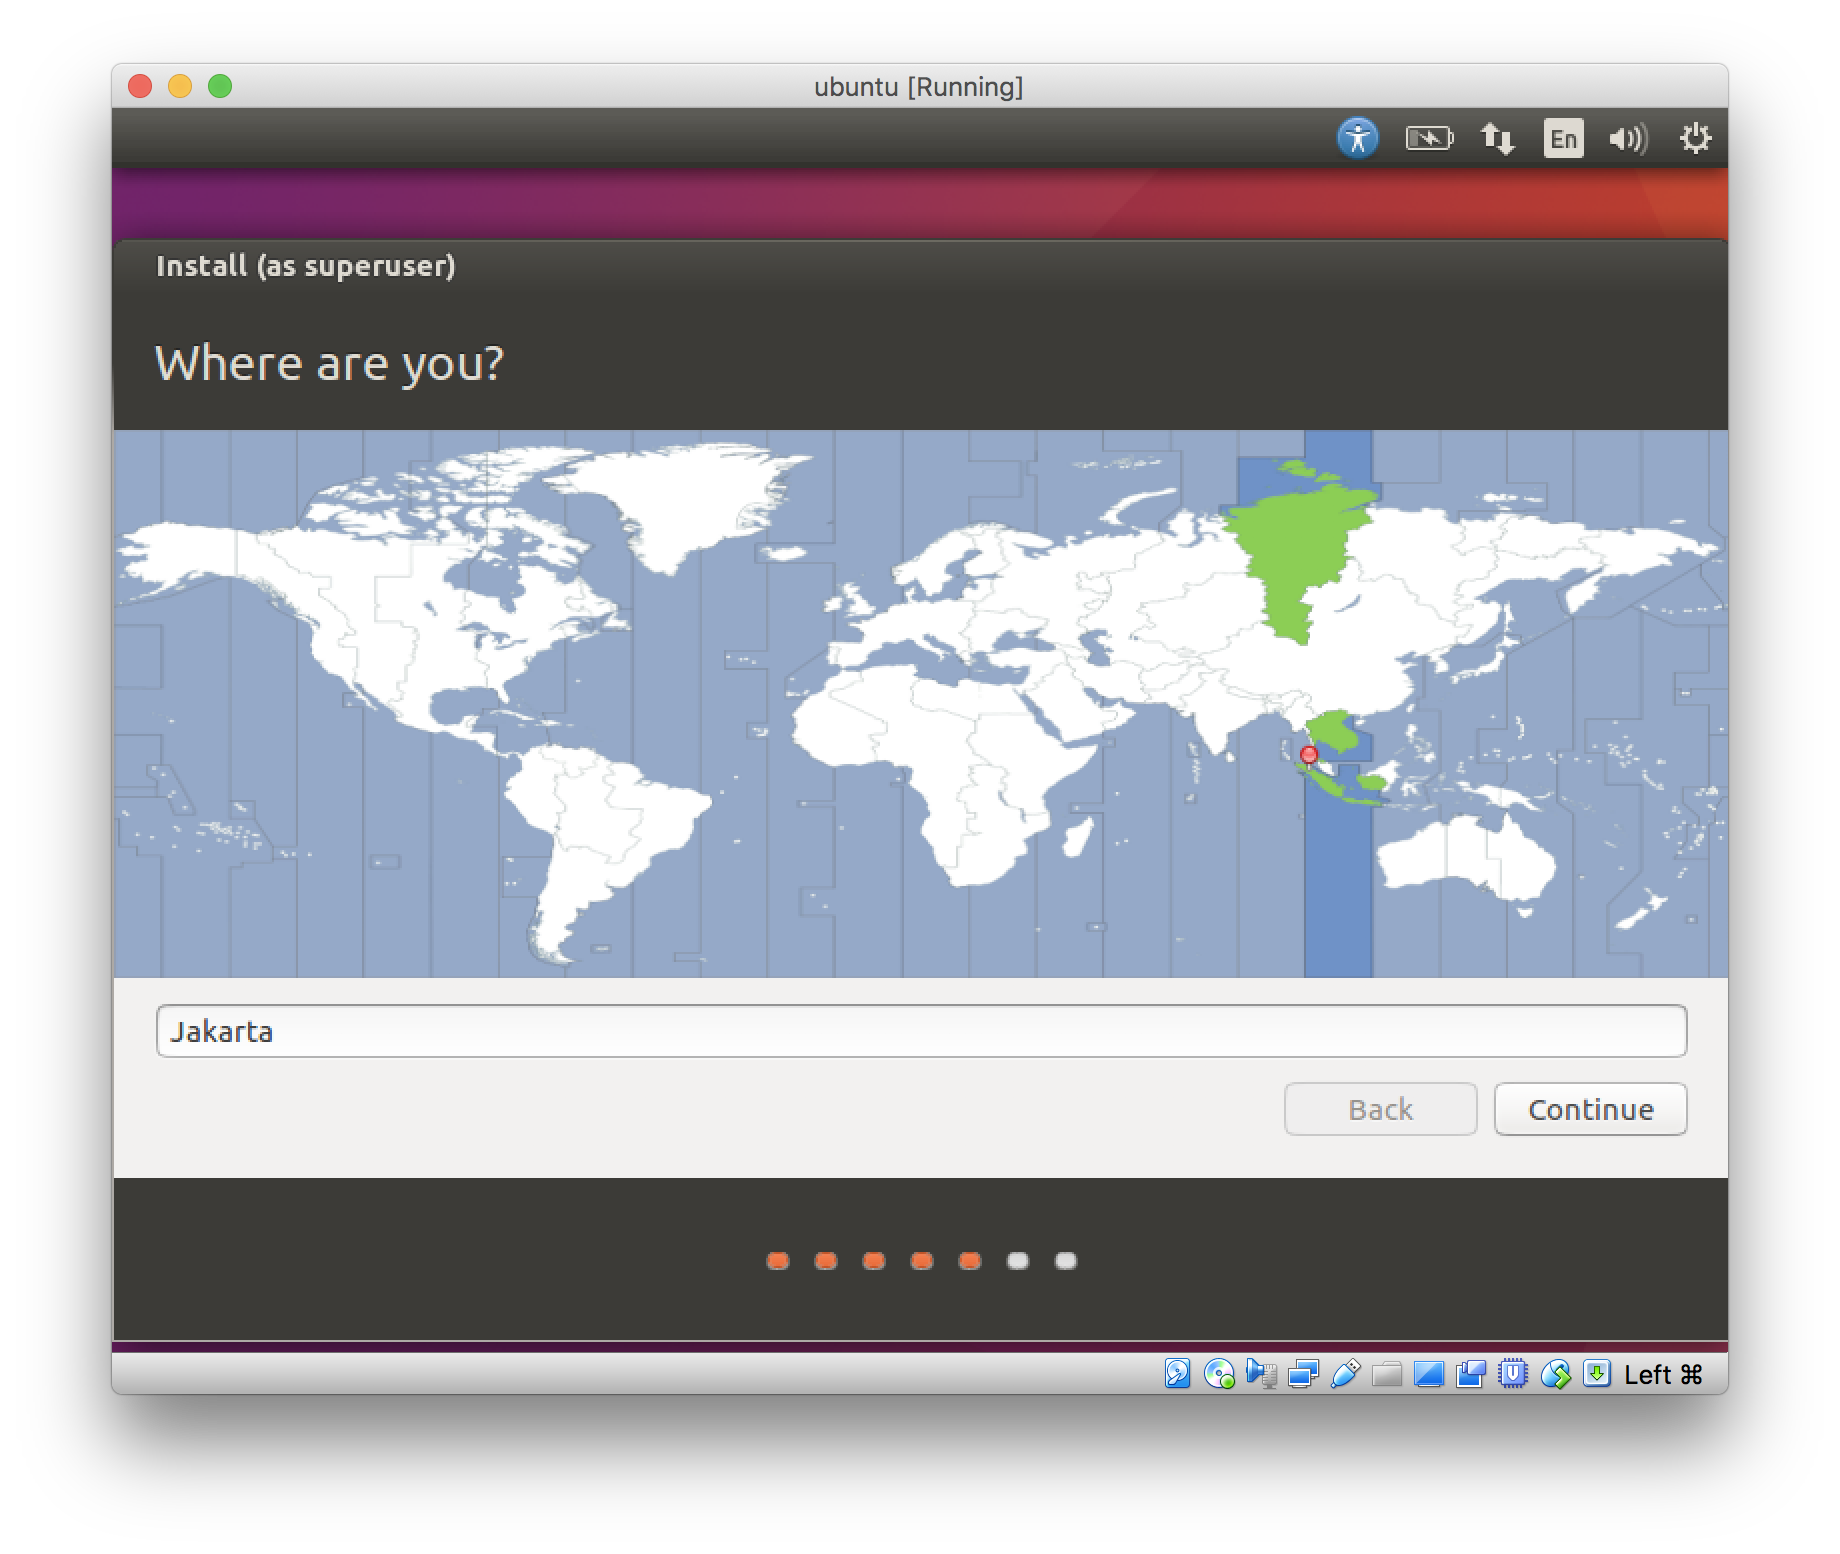Image resolution: width=1840 pixels, height=1554 pixels.
Task: Click into the Jakarta location text field
Action: [920, 1031]
